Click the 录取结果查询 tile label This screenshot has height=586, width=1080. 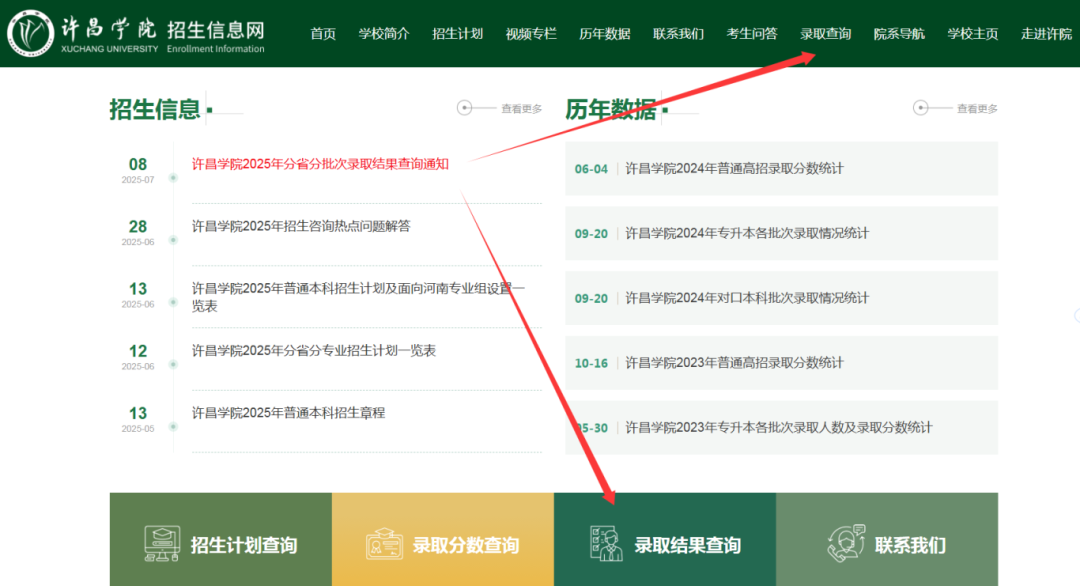[x=687, y=545]
